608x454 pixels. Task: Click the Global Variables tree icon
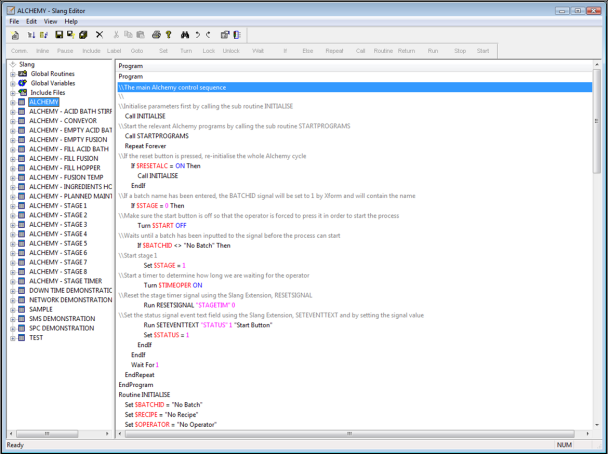[22, 83]
